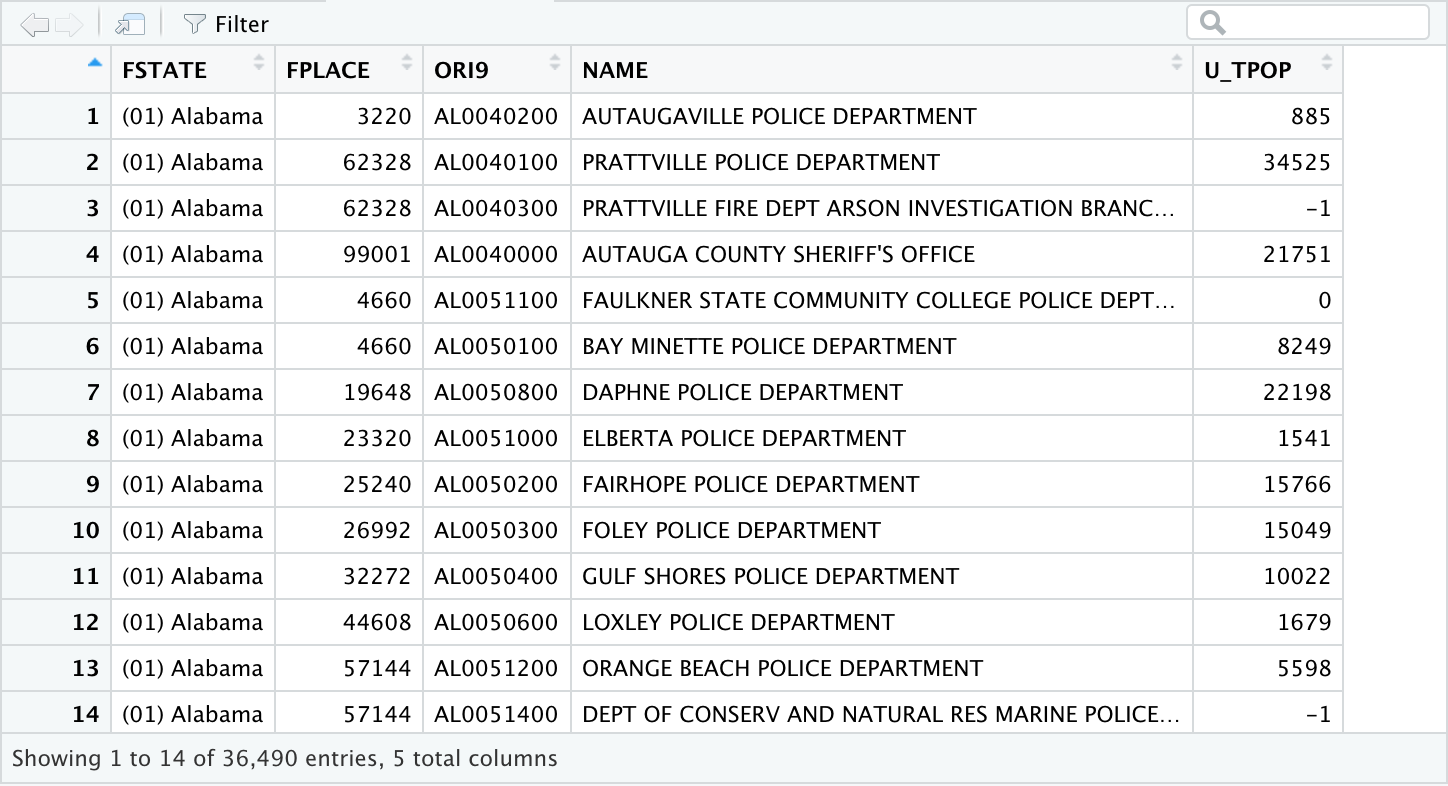The image size is (1448, 786).
Task: Show data in new window
Action: point(130,23)
